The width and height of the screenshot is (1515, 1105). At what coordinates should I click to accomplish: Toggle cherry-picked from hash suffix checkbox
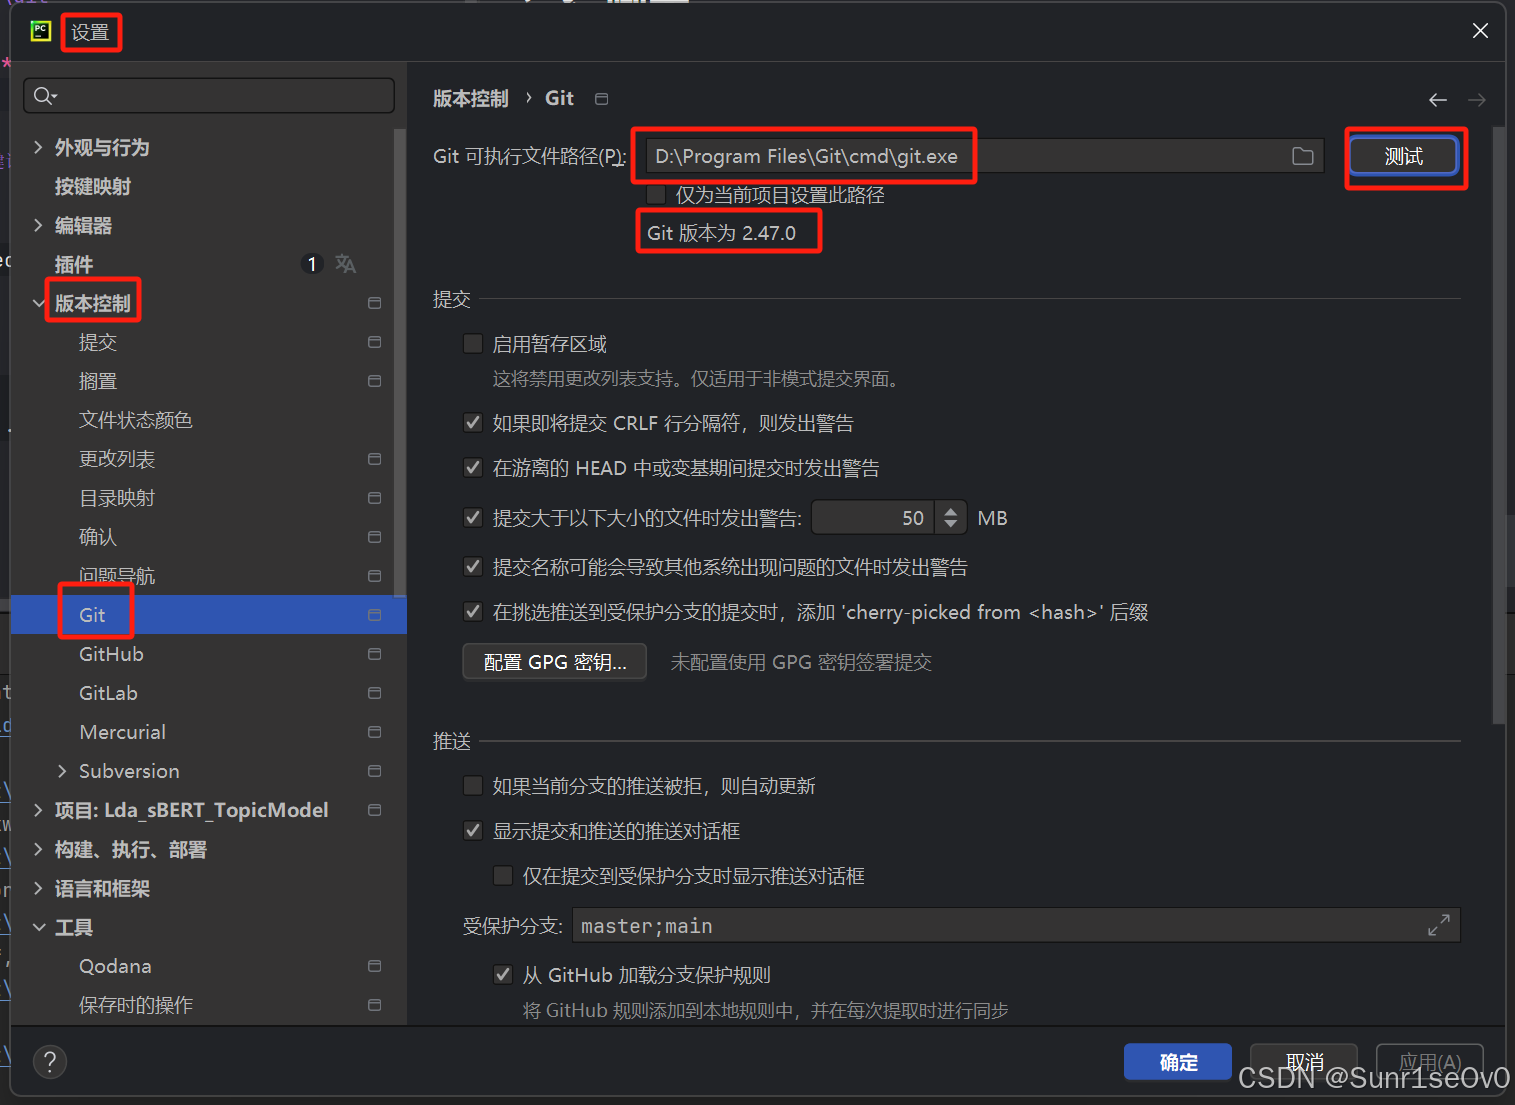click(473, 612)
